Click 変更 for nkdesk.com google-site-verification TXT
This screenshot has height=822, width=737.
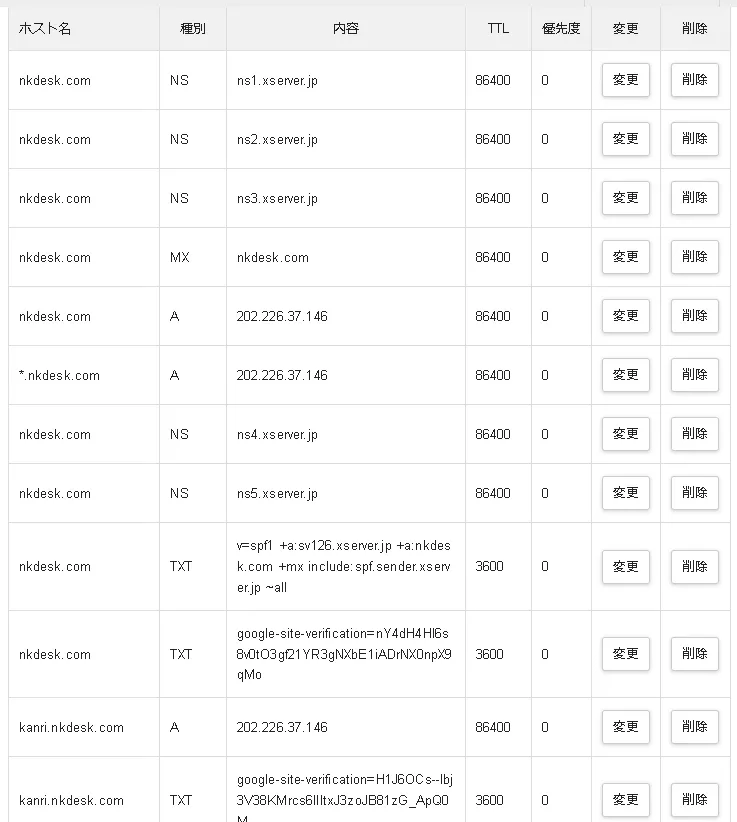coord(625,654)
